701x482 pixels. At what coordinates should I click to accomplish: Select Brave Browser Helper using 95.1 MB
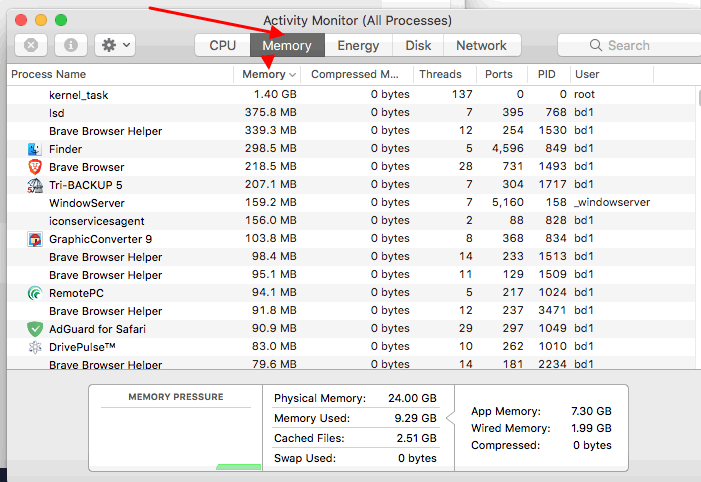click(x=351, y=275)
